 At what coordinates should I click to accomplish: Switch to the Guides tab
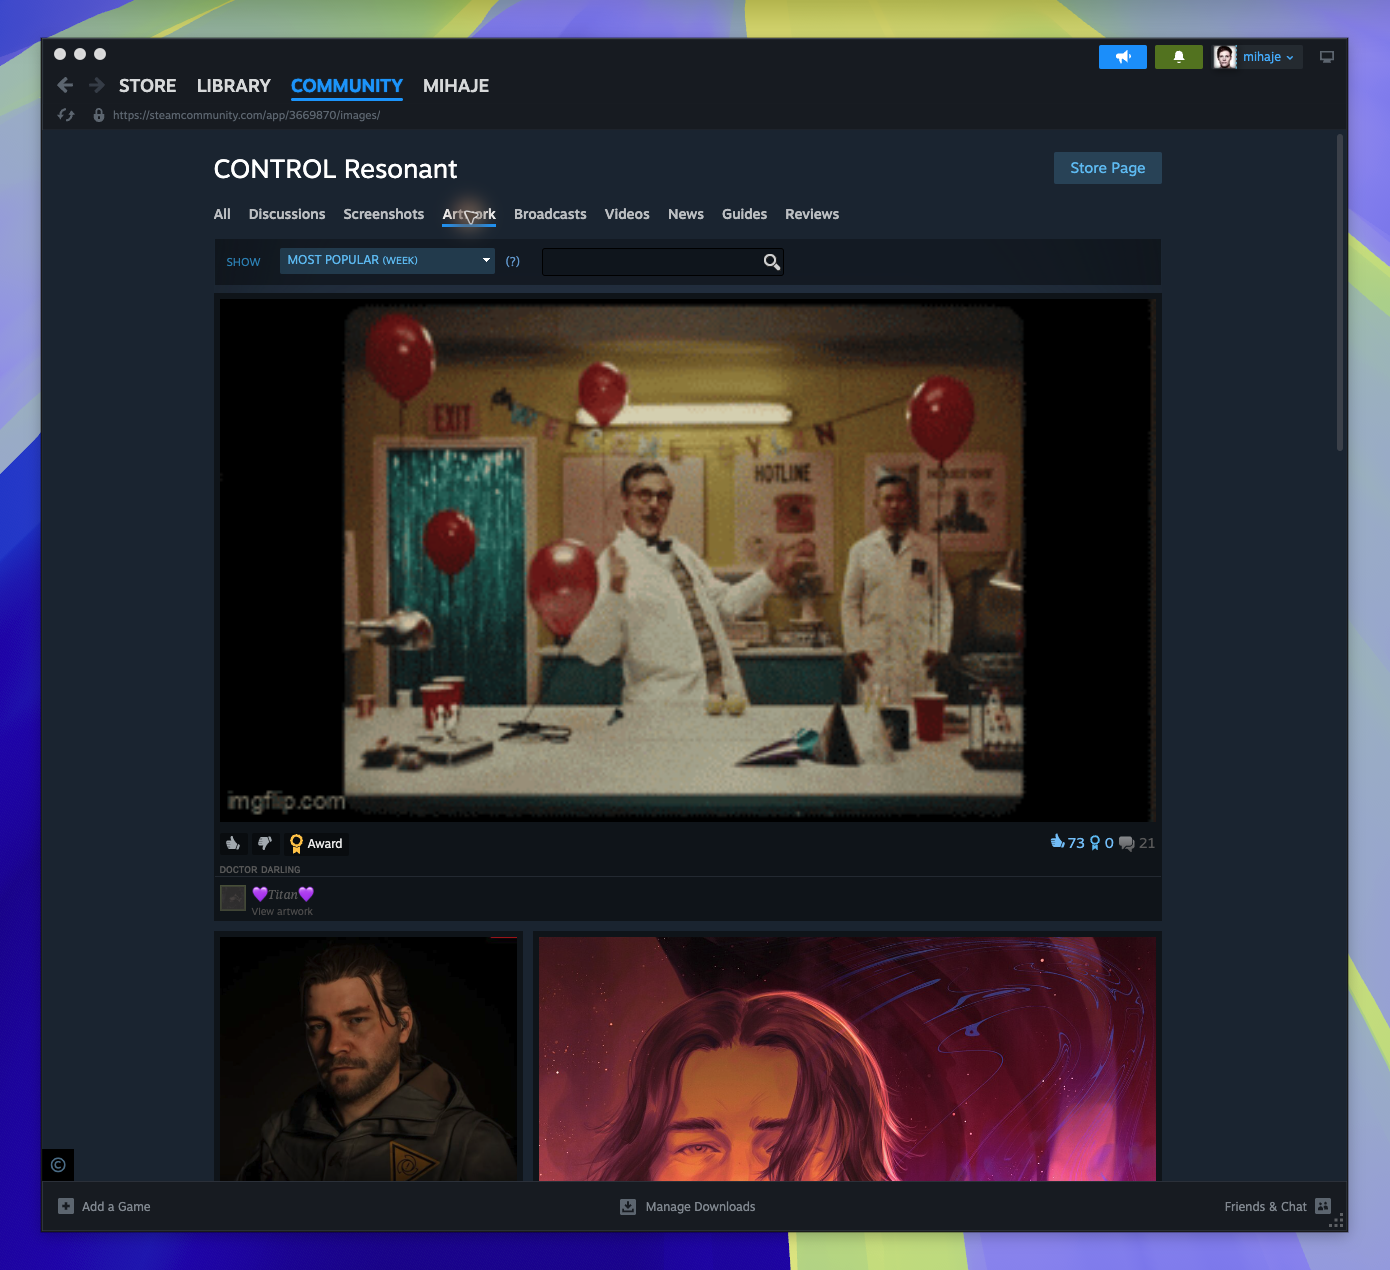click(745, 214)
